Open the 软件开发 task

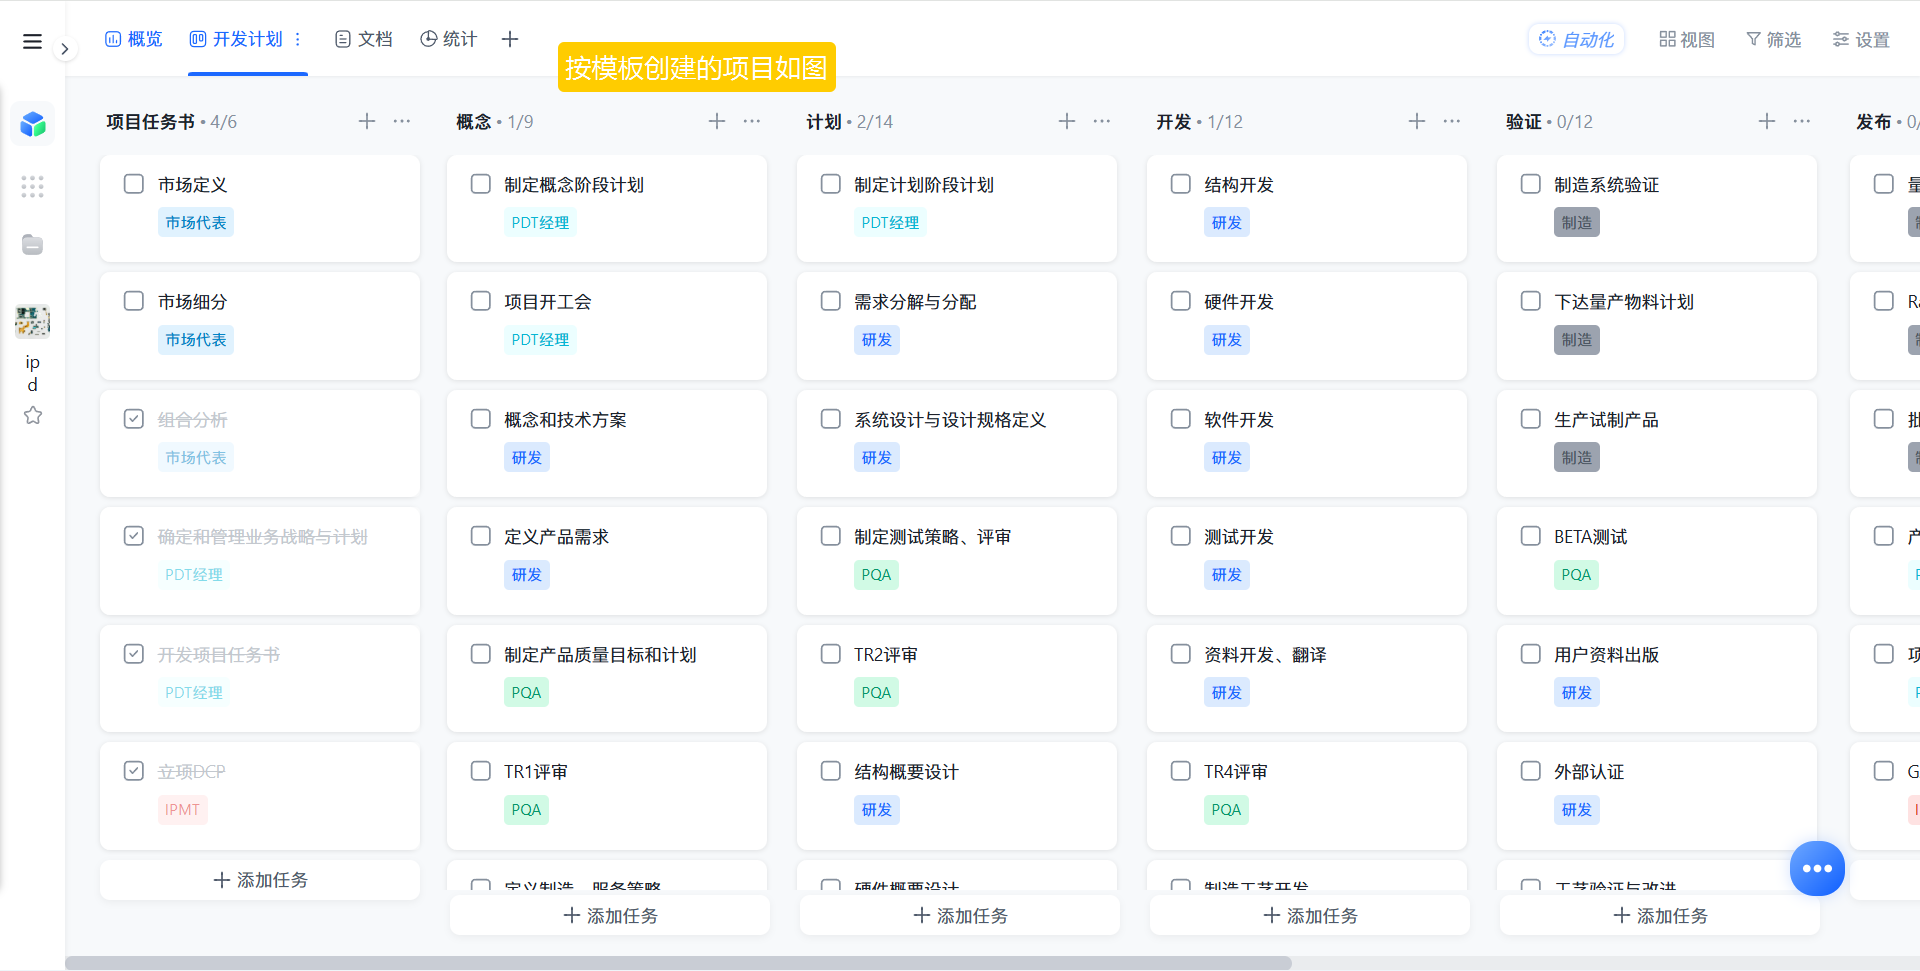(1307, 443)
